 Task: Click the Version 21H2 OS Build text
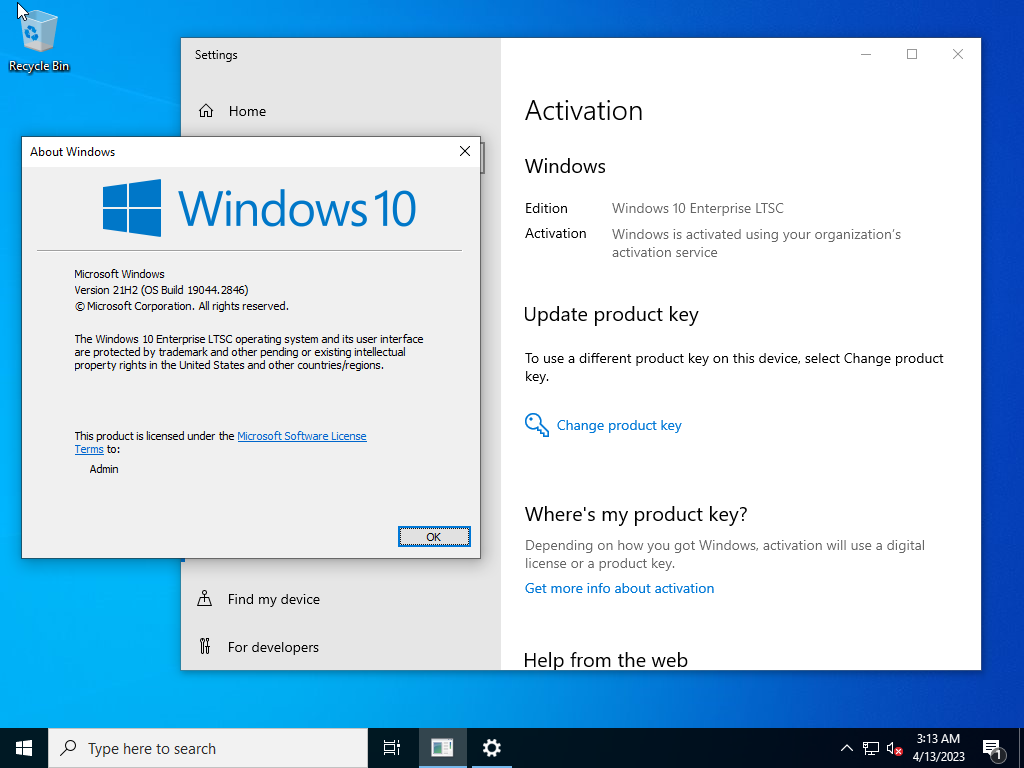(161, 290)
